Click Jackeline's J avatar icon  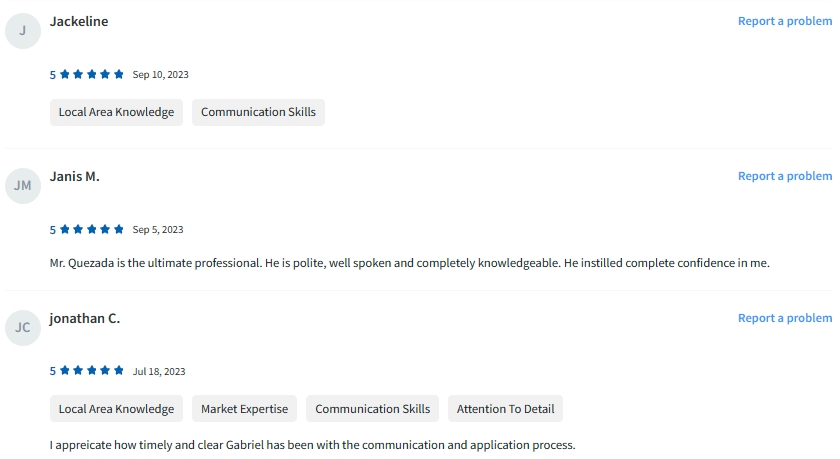pos(23,30)
